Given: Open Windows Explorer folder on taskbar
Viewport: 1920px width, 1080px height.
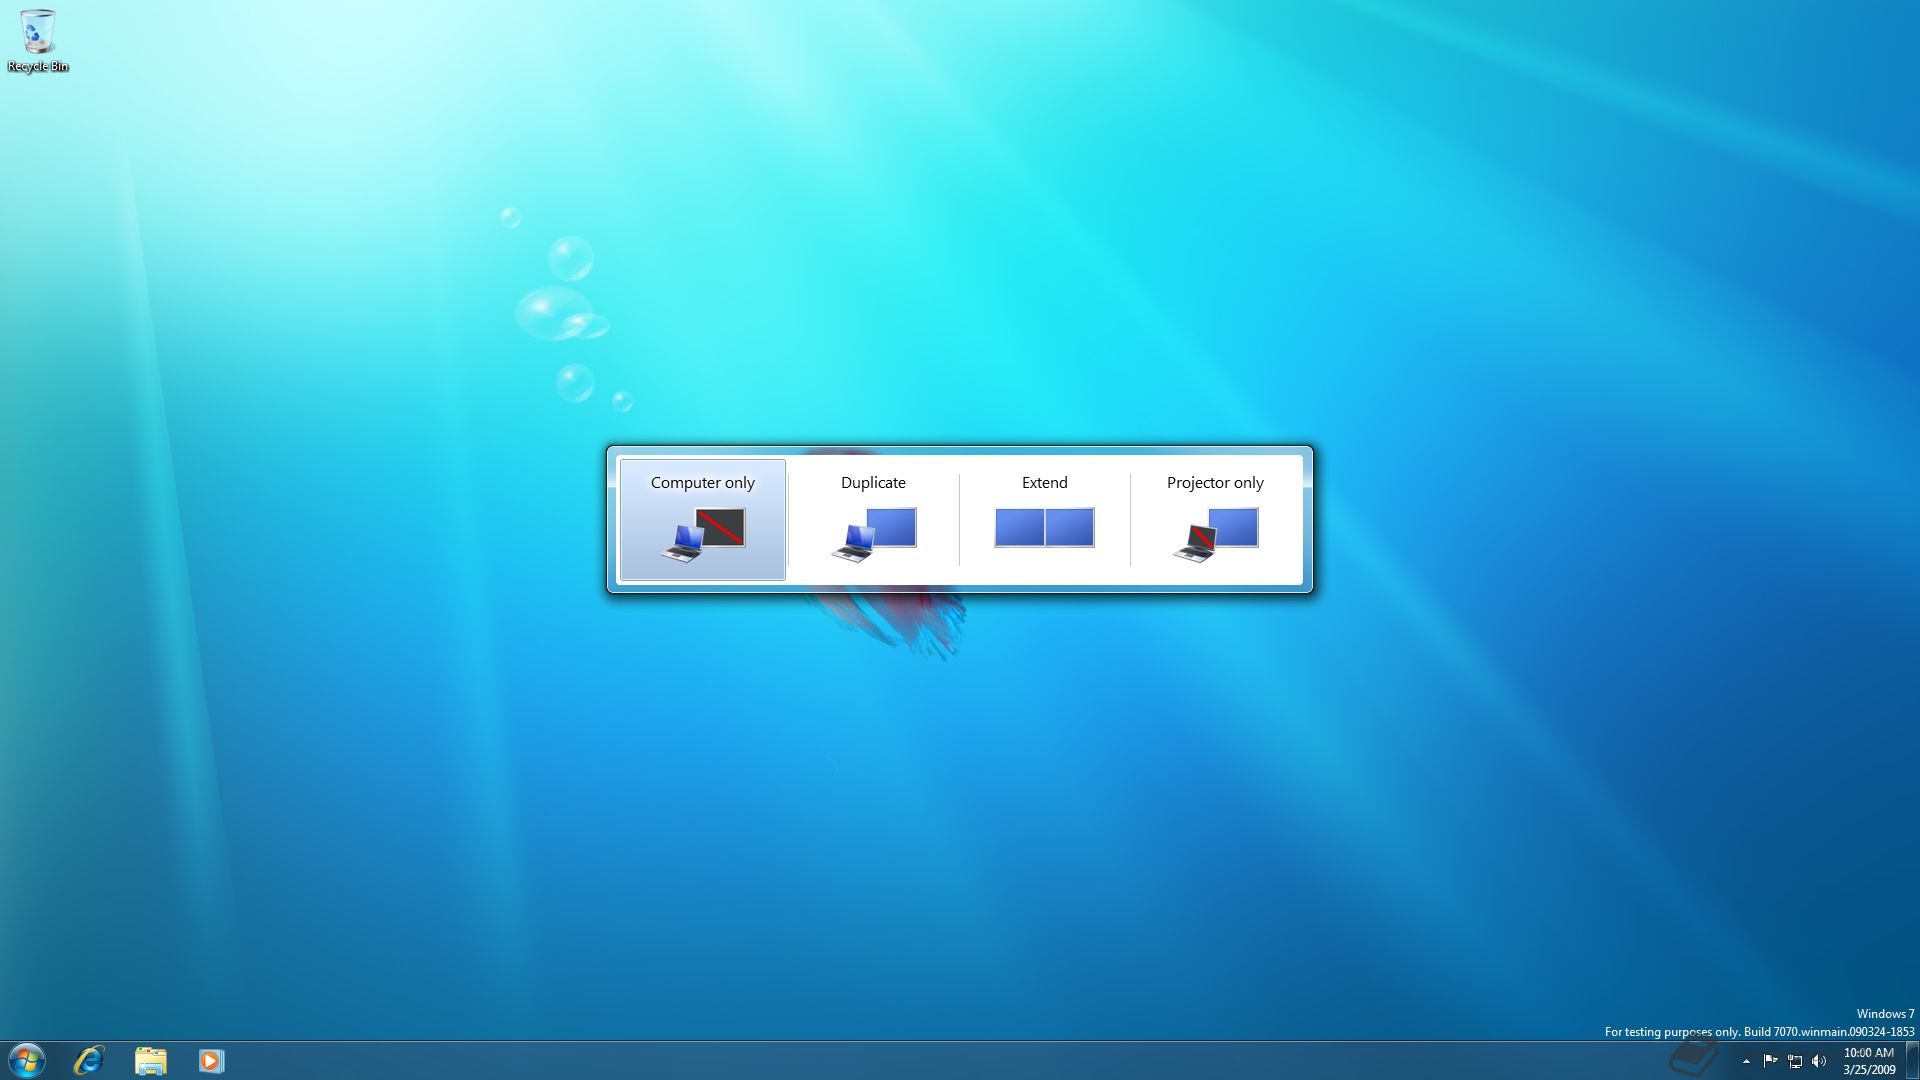Looking at the screenshot, I should click(150, 1060).
